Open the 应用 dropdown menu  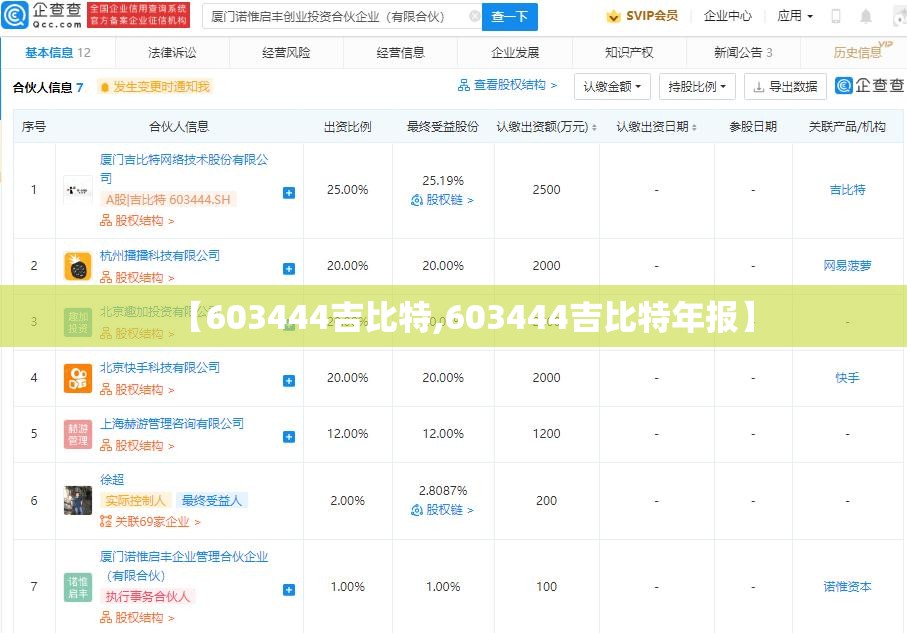pyautogui.click(x=795, y=16)
